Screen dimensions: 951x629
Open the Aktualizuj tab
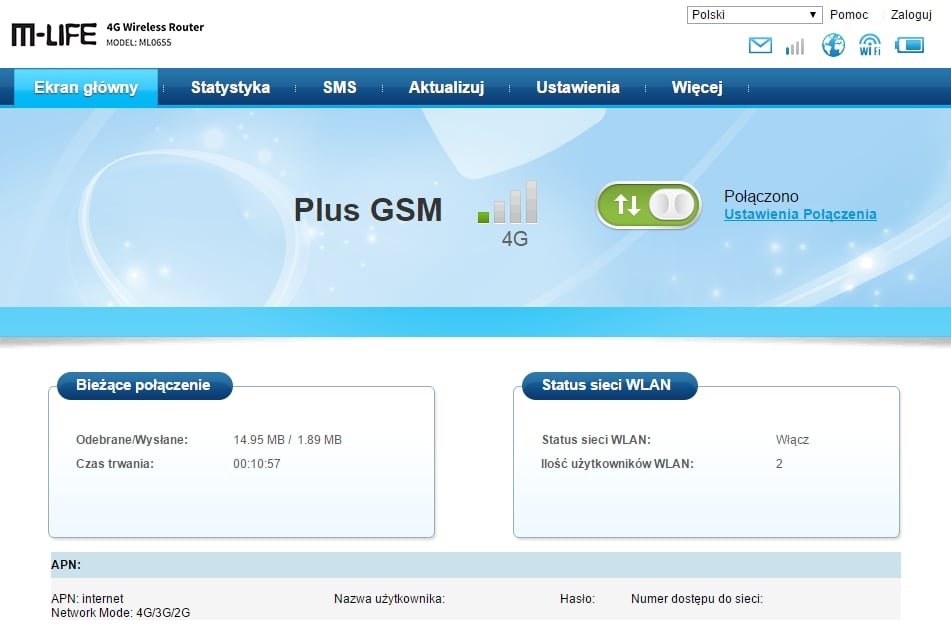point(446,87)
